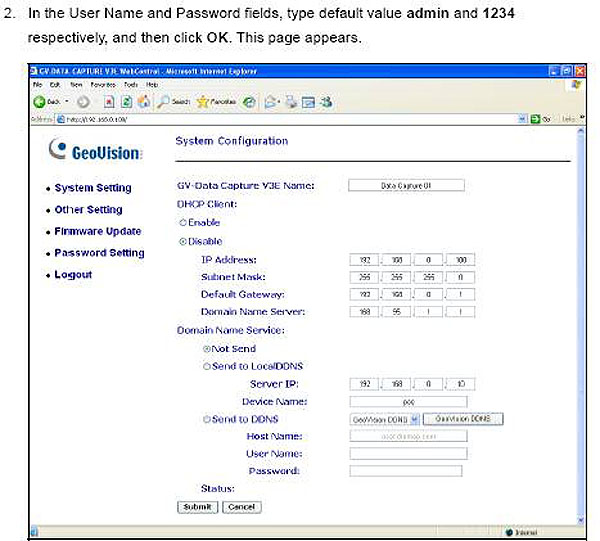The height and width of the screenshot is (541, 600).
Task: Click first octet of IP Address
Action: click(x=364, y=260)
